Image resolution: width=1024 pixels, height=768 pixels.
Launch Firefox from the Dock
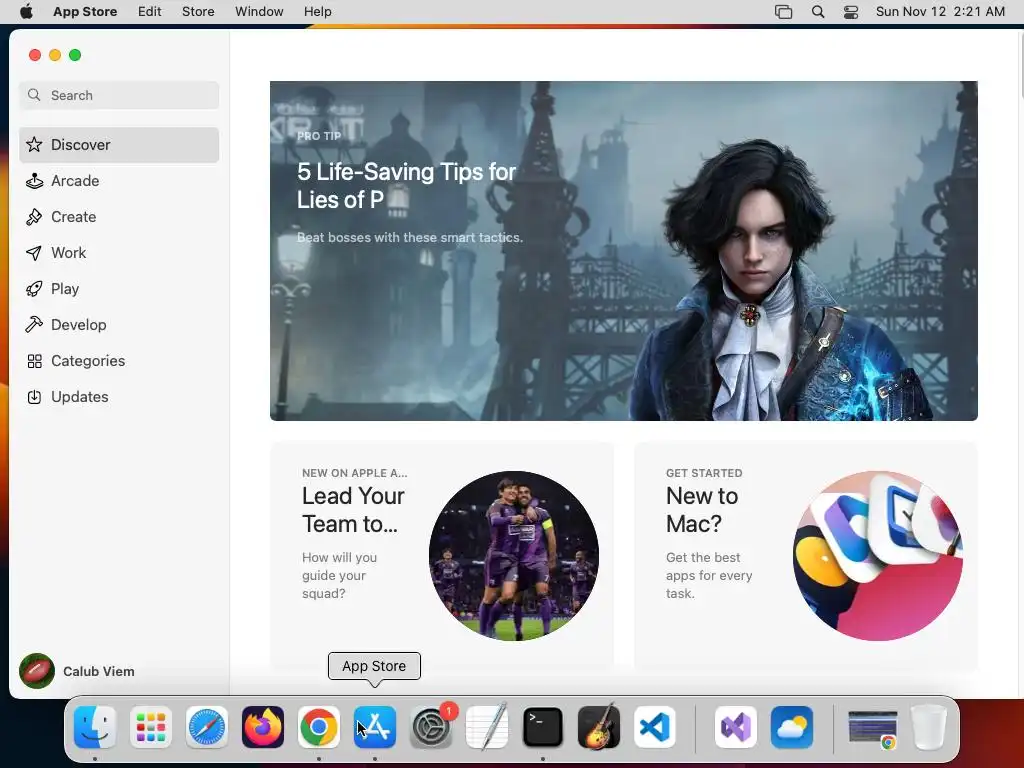point(263,727)
